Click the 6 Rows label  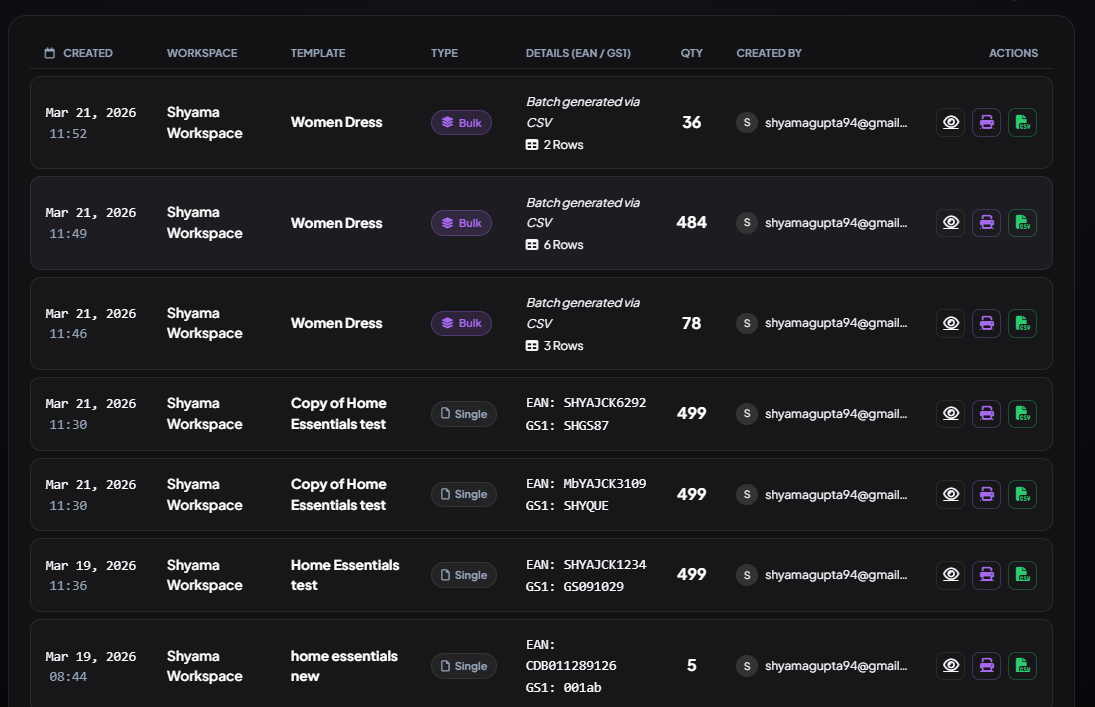pos(564,245)
